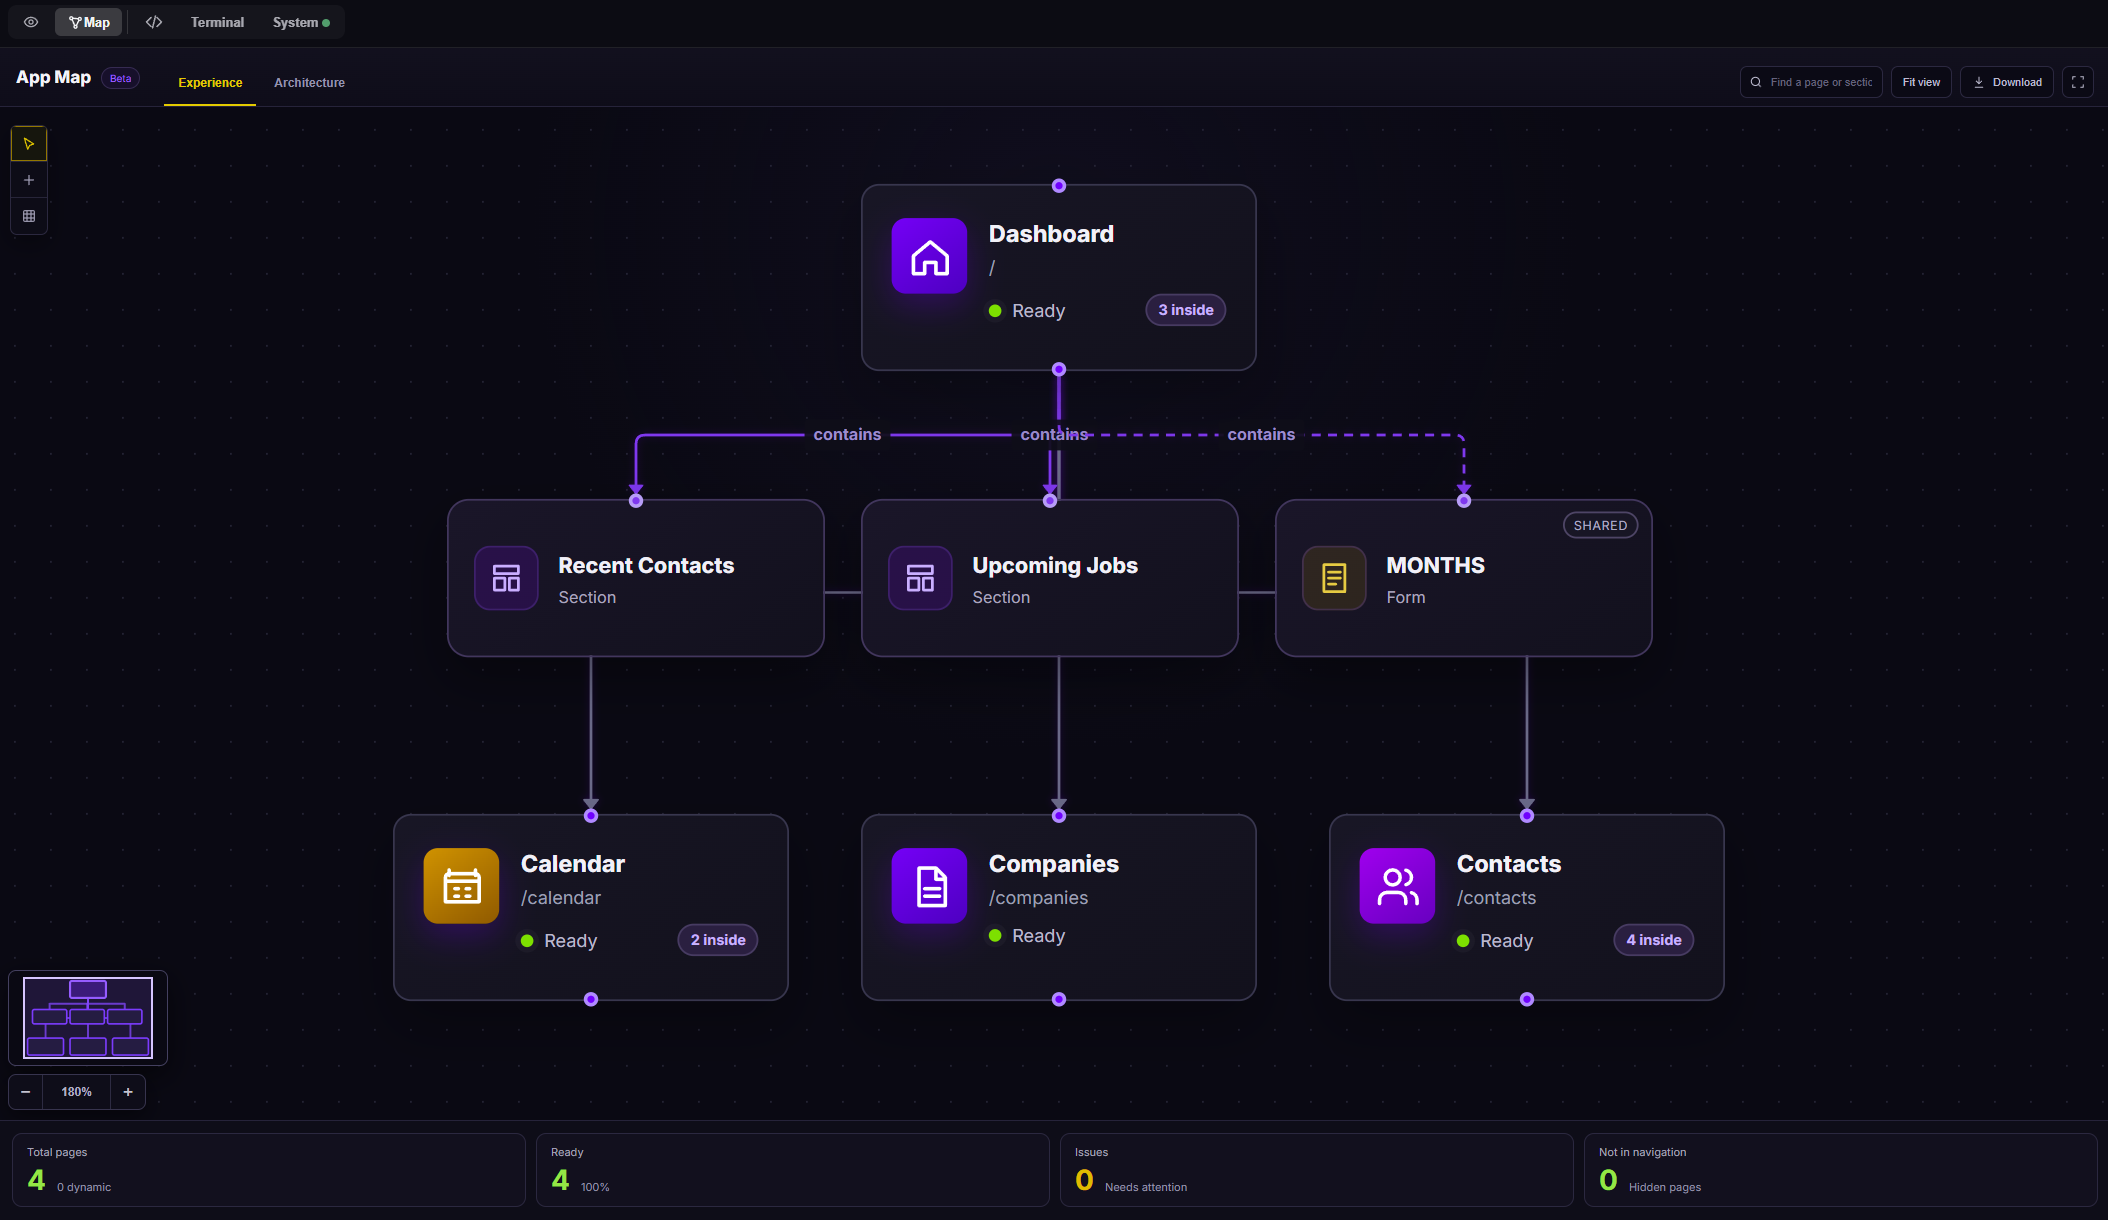Open the Terminal tab

coord(217,22)
